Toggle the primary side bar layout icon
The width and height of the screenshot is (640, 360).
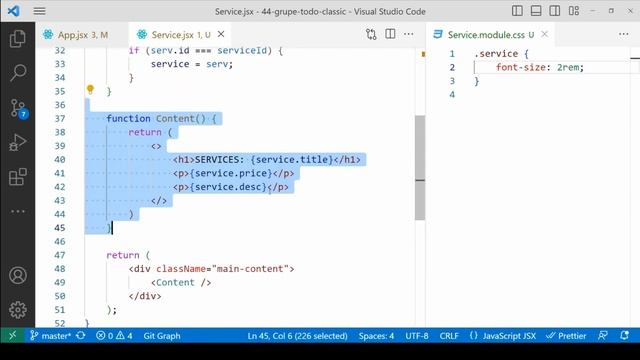(517, 11)
